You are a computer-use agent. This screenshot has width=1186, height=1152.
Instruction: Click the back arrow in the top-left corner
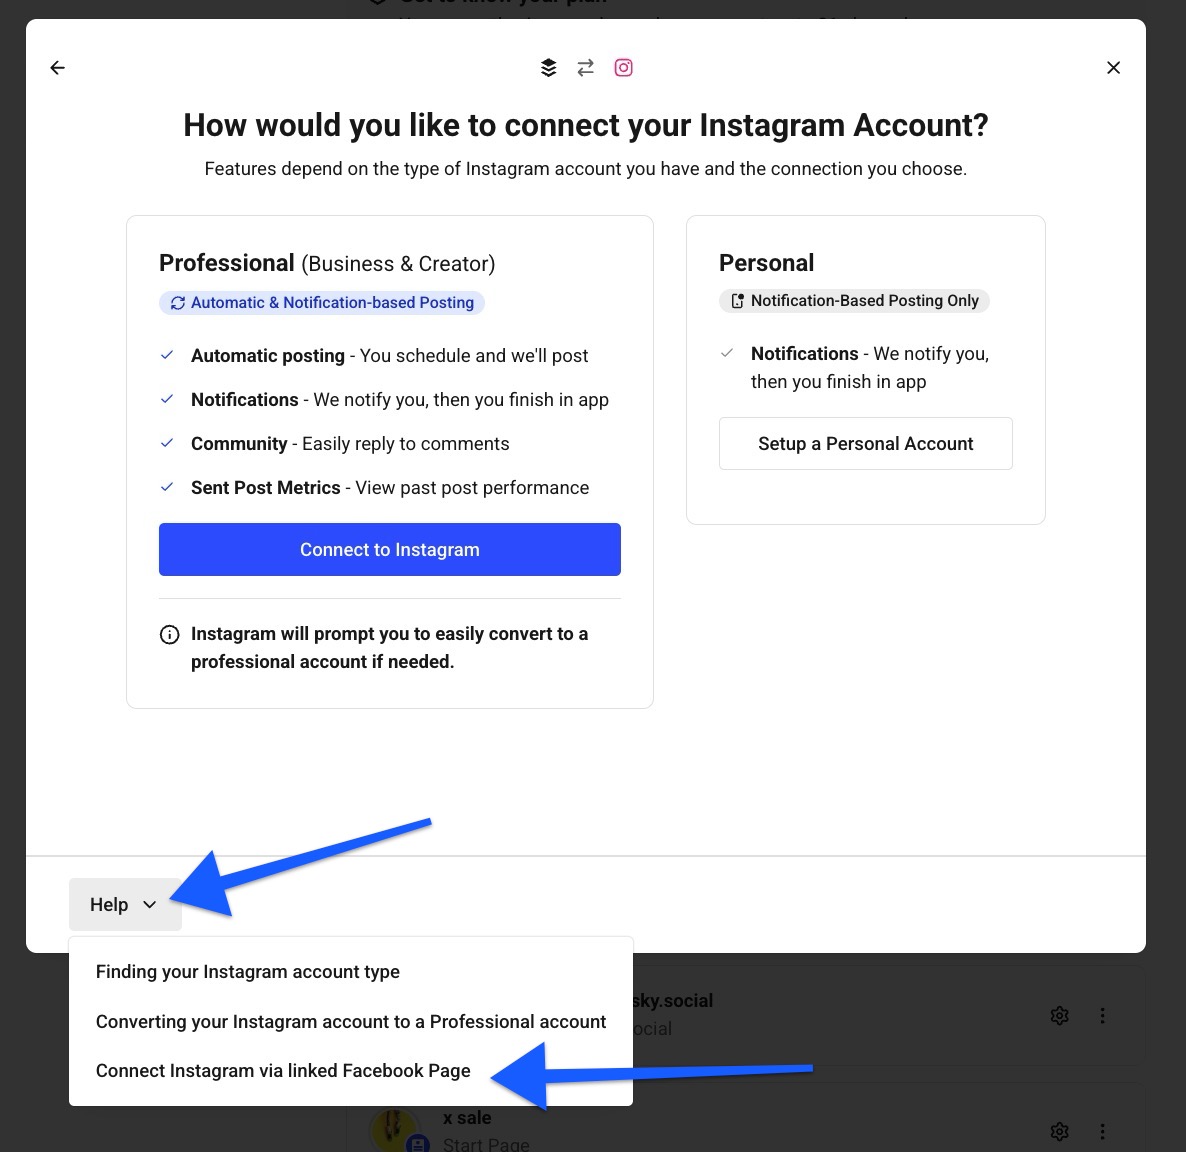point(57,67)
